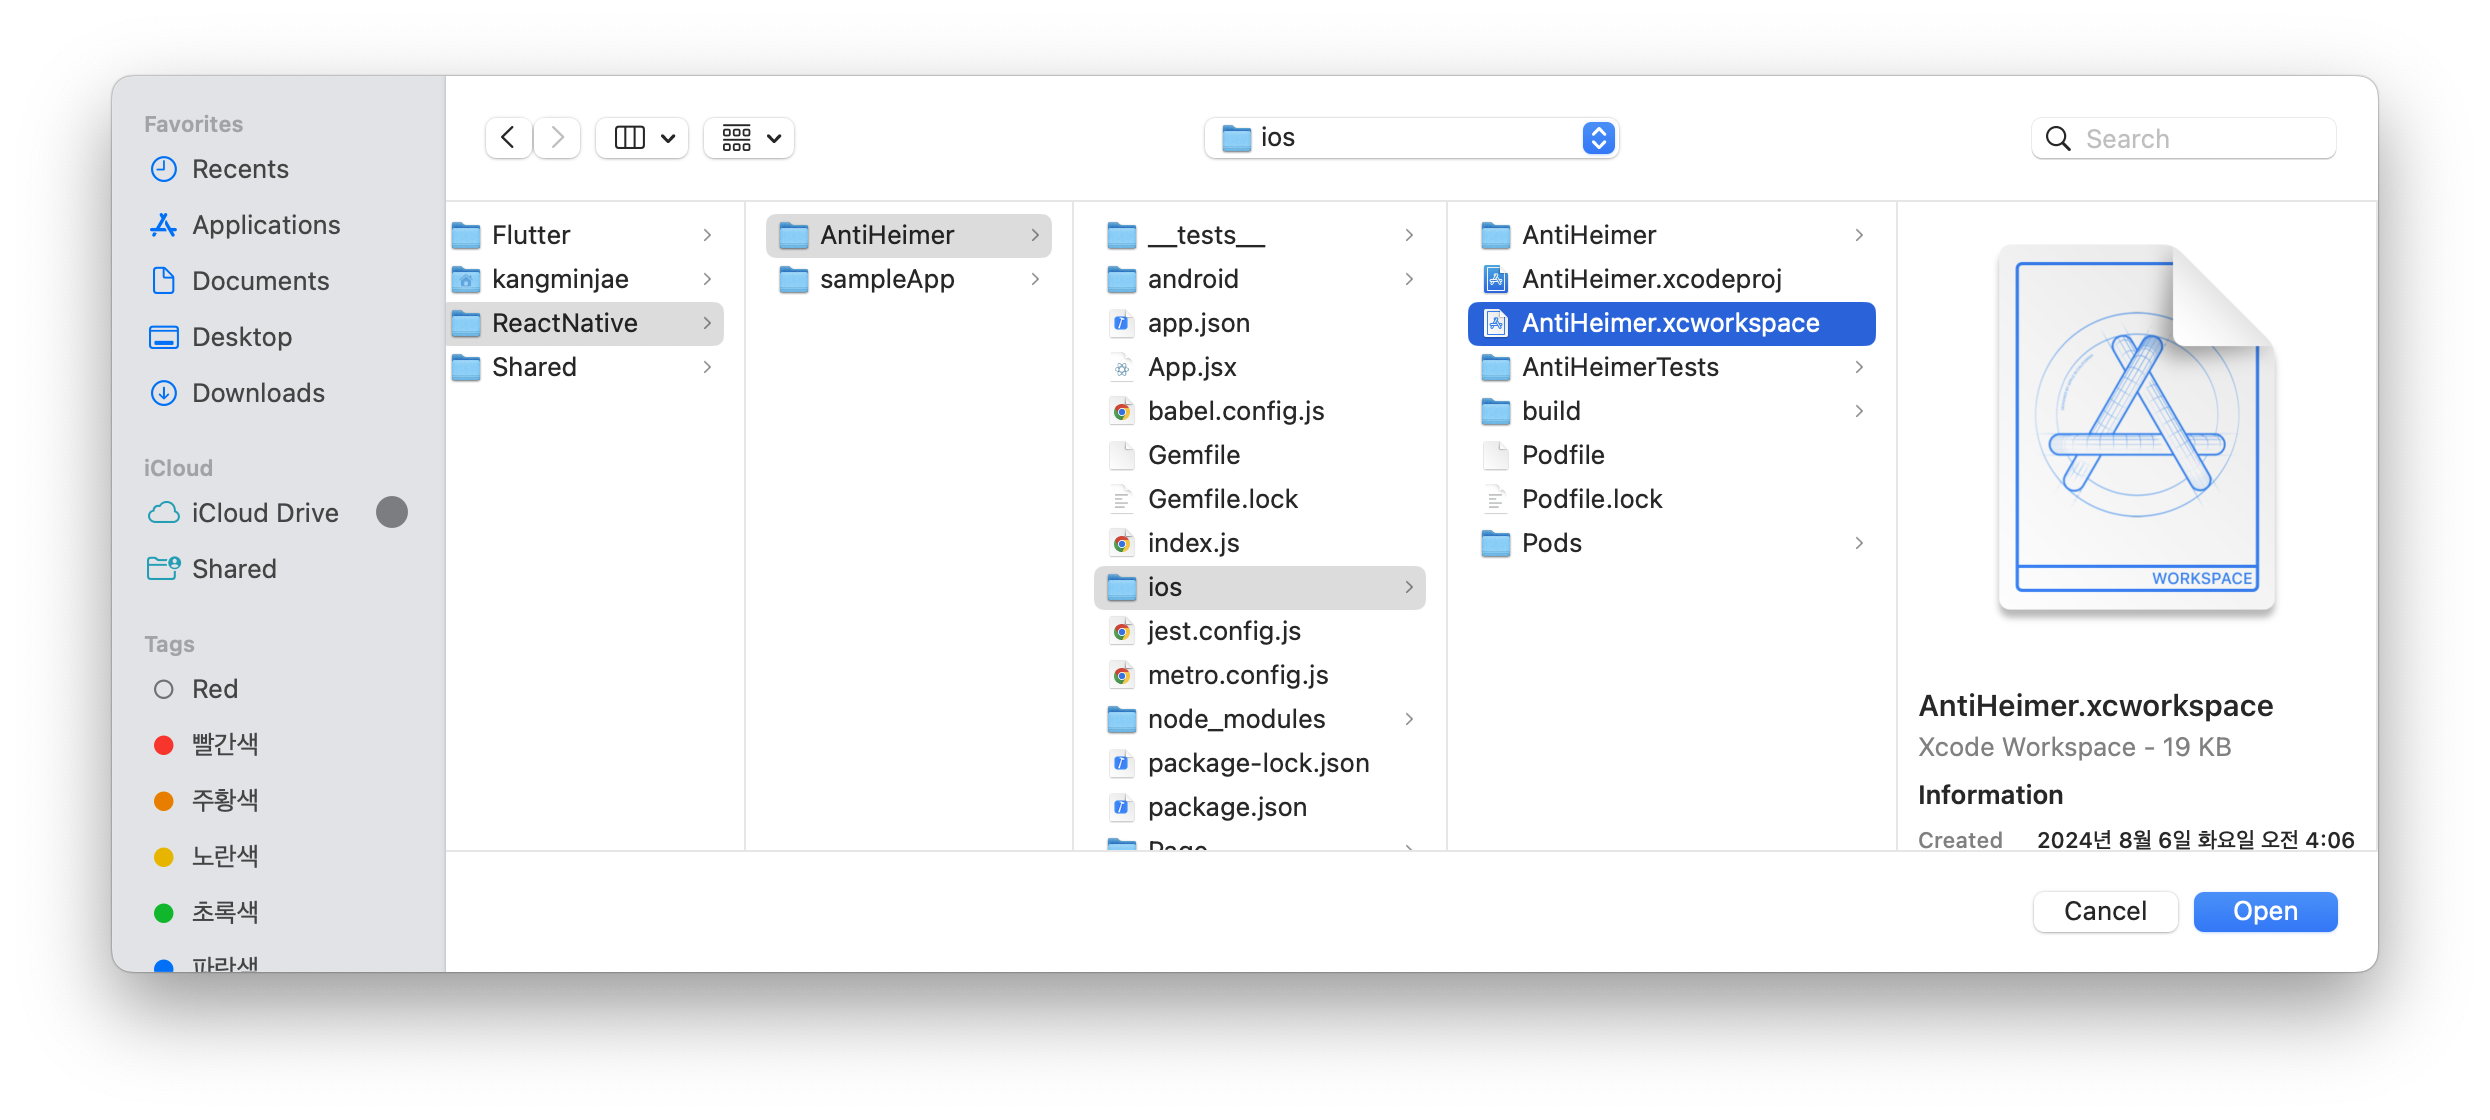Open iCloud Drive location
The width and height of the screenshot is (2490, 1120).
(265, 513)
